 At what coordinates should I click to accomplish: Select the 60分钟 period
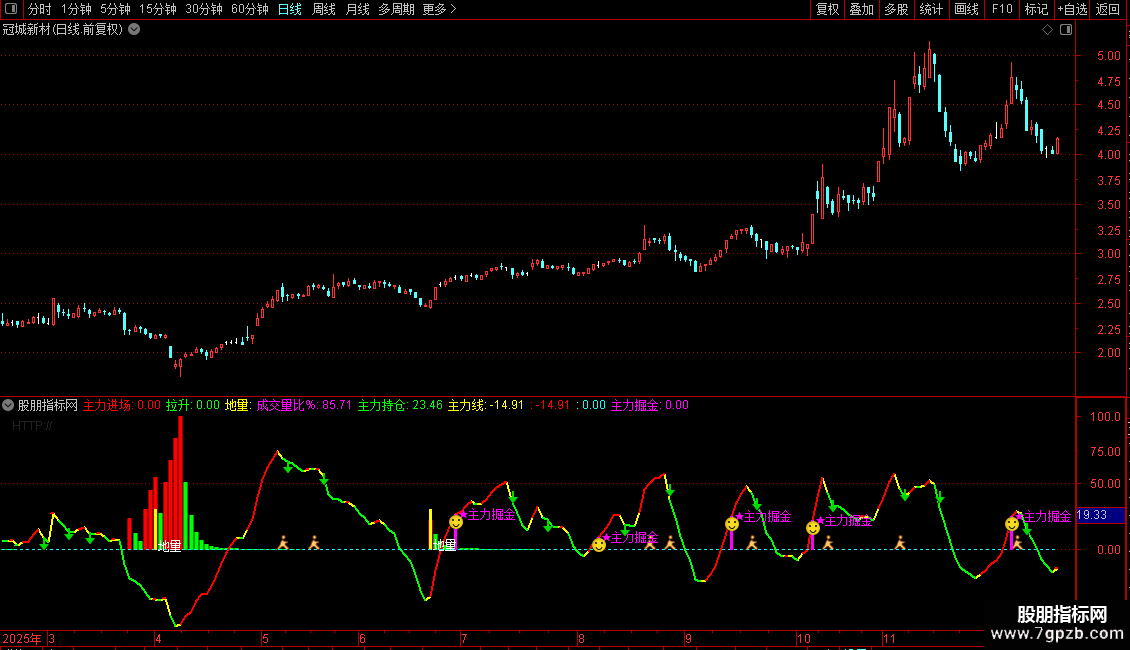point(250,9)
